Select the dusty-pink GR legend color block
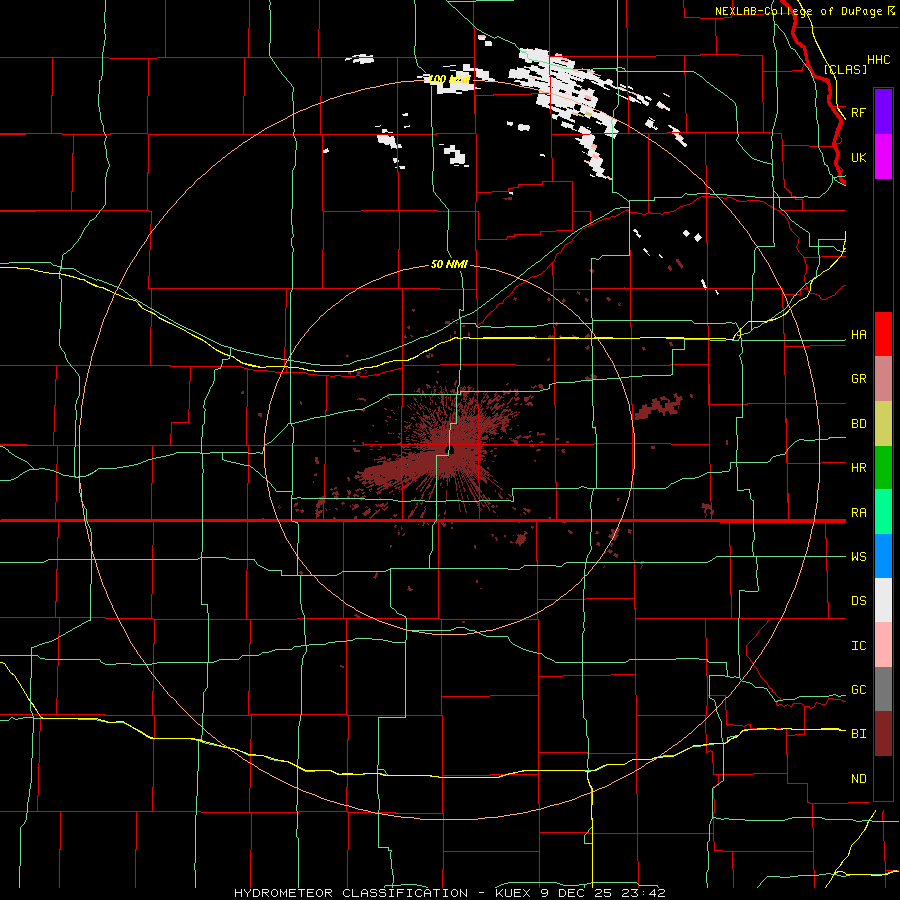Viewport: 900px width, 900px height. click(x=883, y=379)
